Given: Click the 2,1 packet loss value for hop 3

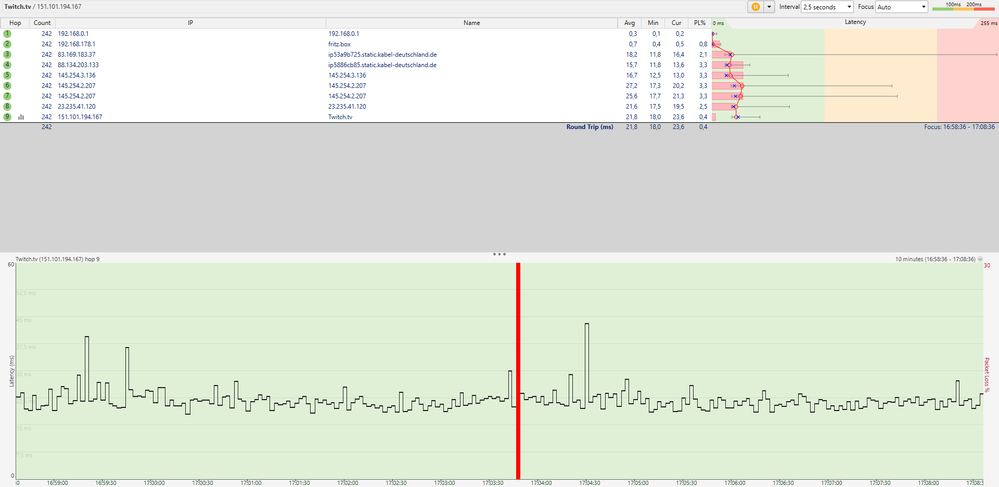Looking at the screenshot, I should point(703,54).
